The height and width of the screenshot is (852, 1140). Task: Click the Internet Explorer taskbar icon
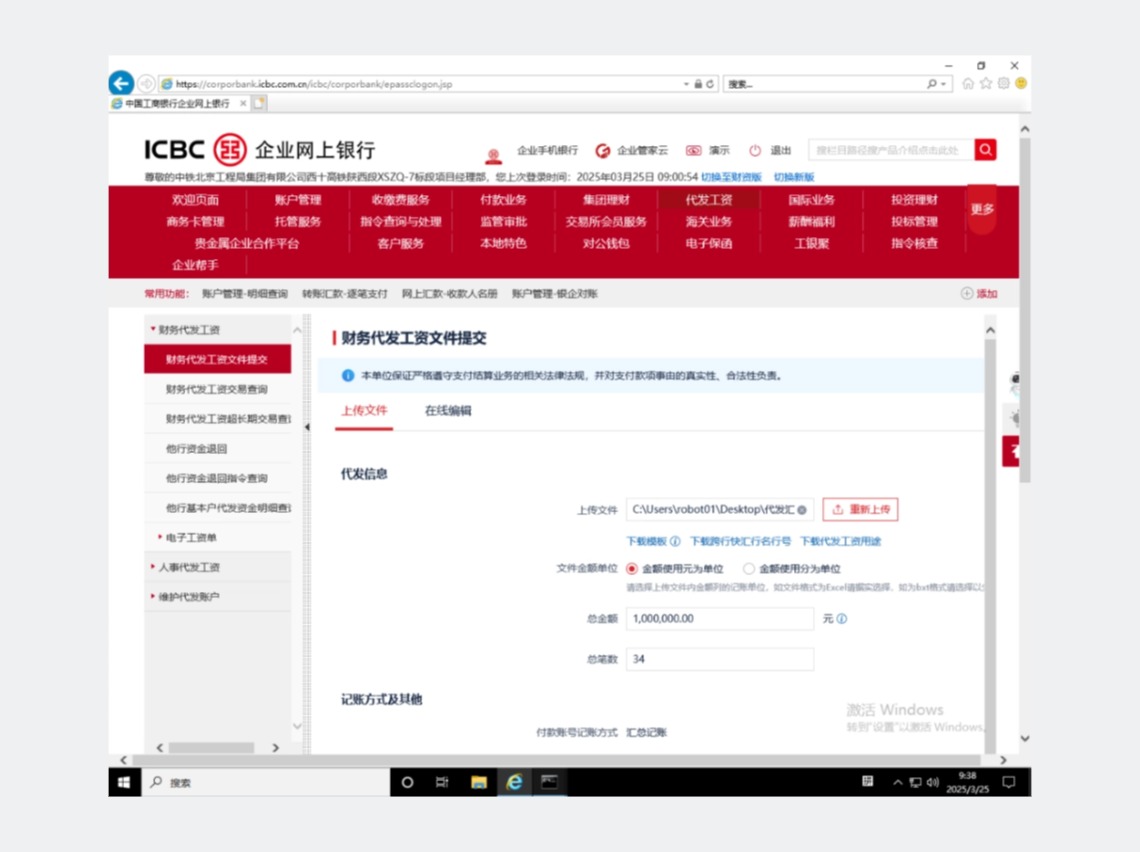pyautogui.click(x=515, y=782)
